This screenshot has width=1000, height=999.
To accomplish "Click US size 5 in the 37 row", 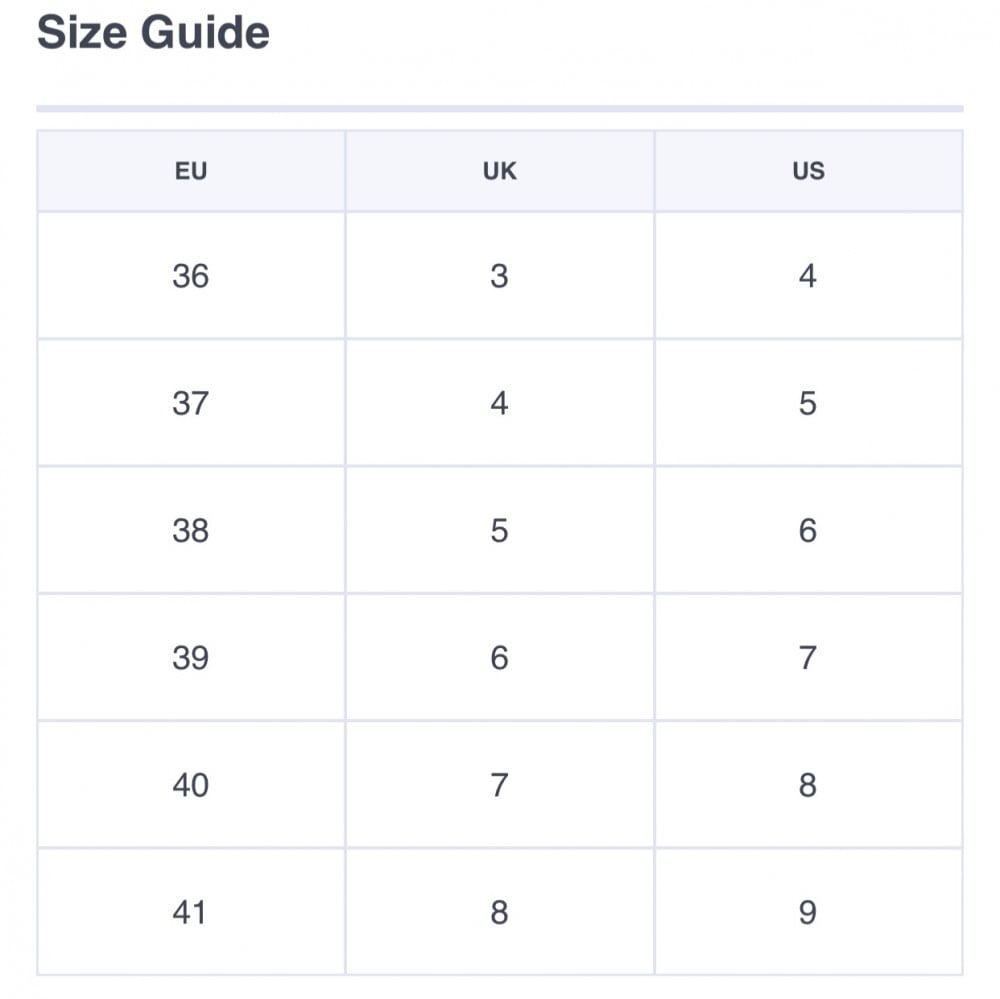I will click(808, 403).
